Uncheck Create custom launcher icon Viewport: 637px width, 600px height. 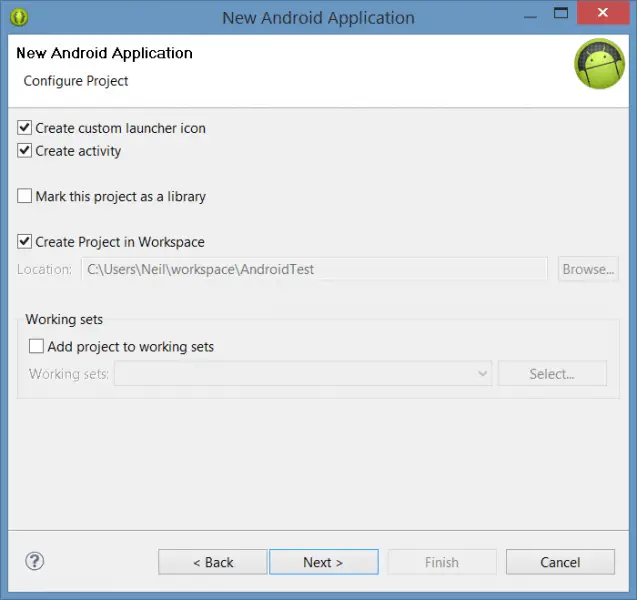[x=25, y=128]
